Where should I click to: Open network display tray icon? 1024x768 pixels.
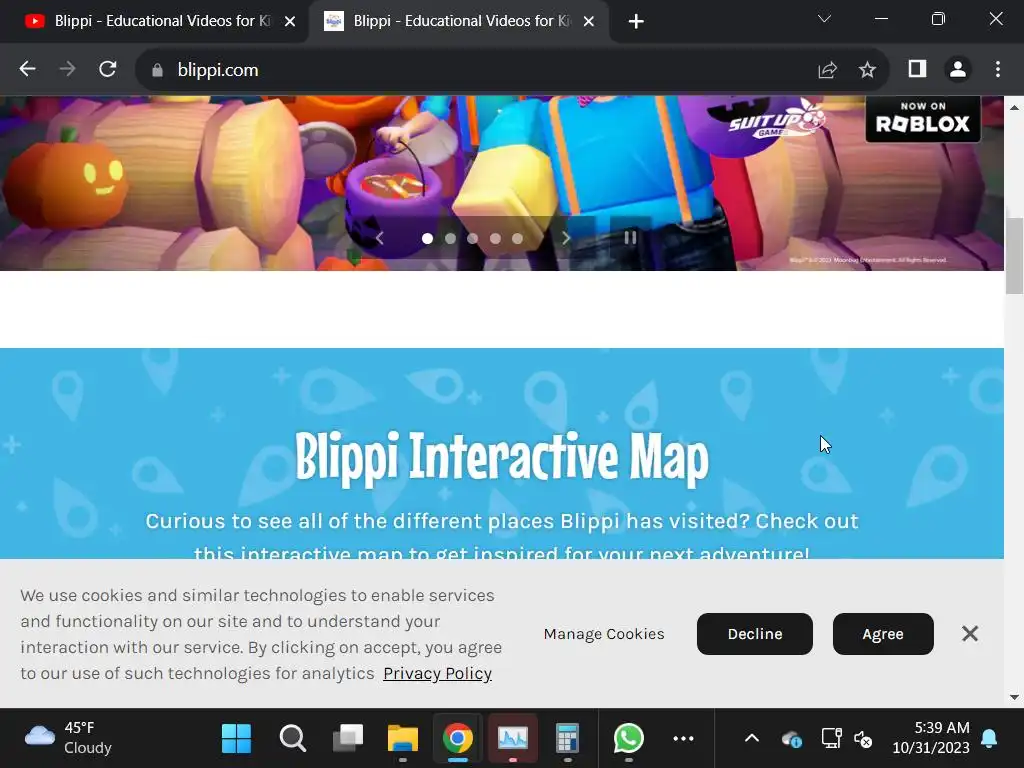tap(831, 739)
